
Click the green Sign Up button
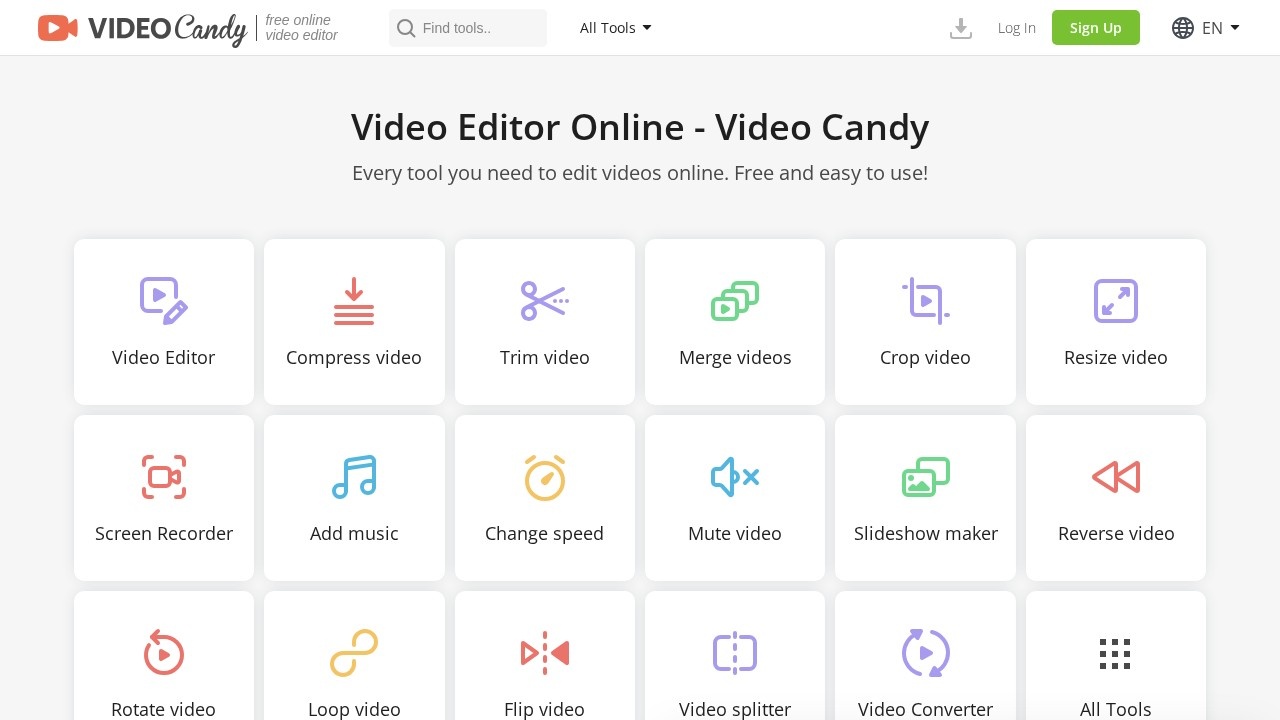[1096, 28]
